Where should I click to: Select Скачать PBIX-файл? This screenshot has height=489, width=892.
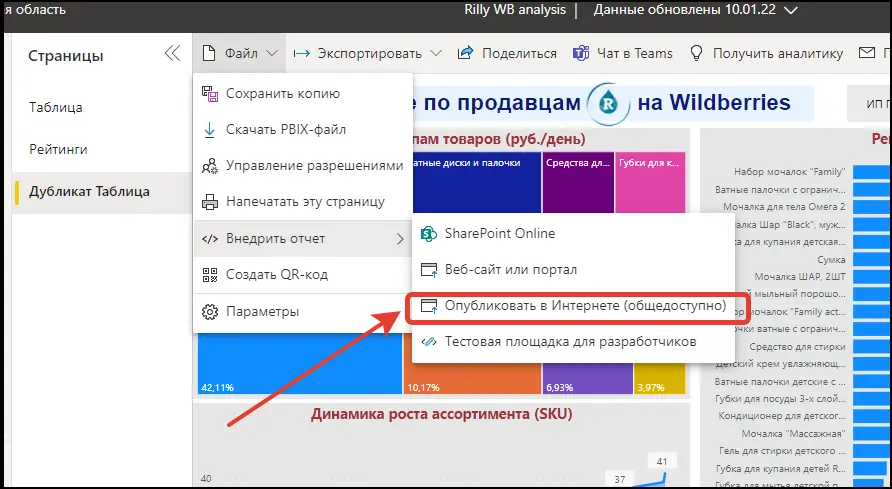[x=303, y=130]
